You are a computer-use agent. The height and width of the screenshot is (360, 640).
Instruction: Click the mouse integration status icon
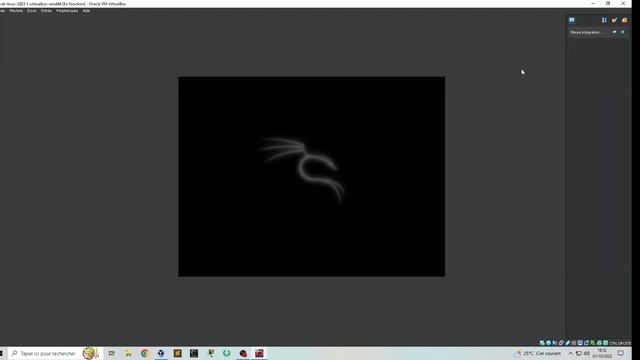(x=599, y=343)
